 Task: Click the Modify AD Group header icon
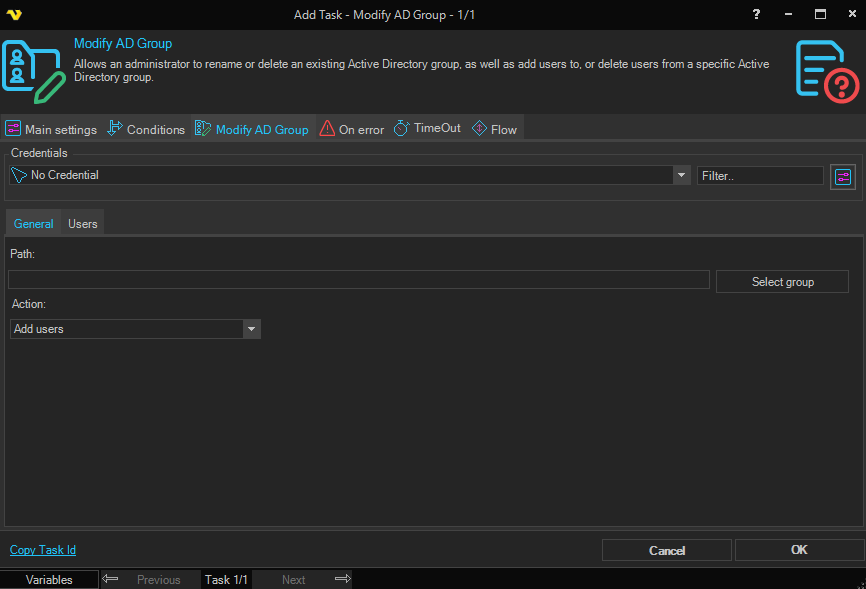tap(34, 70)
